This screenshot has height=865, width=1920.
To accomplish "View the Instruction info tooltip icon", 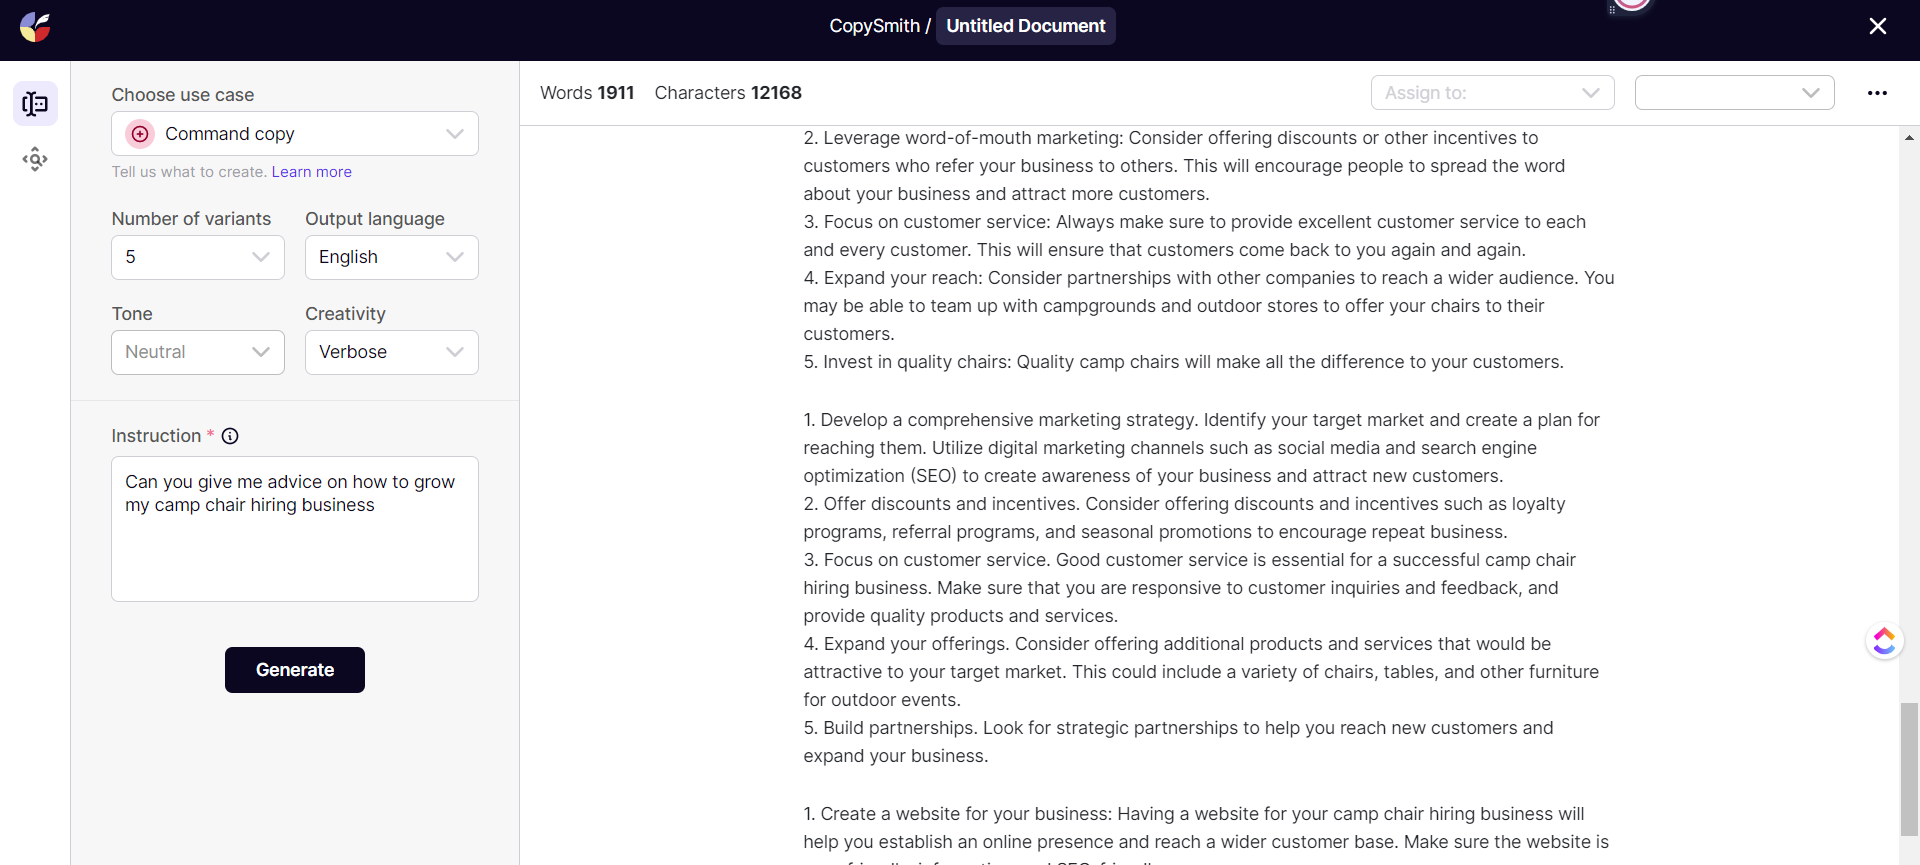I will pyautogui.click(x=230, y=436).
